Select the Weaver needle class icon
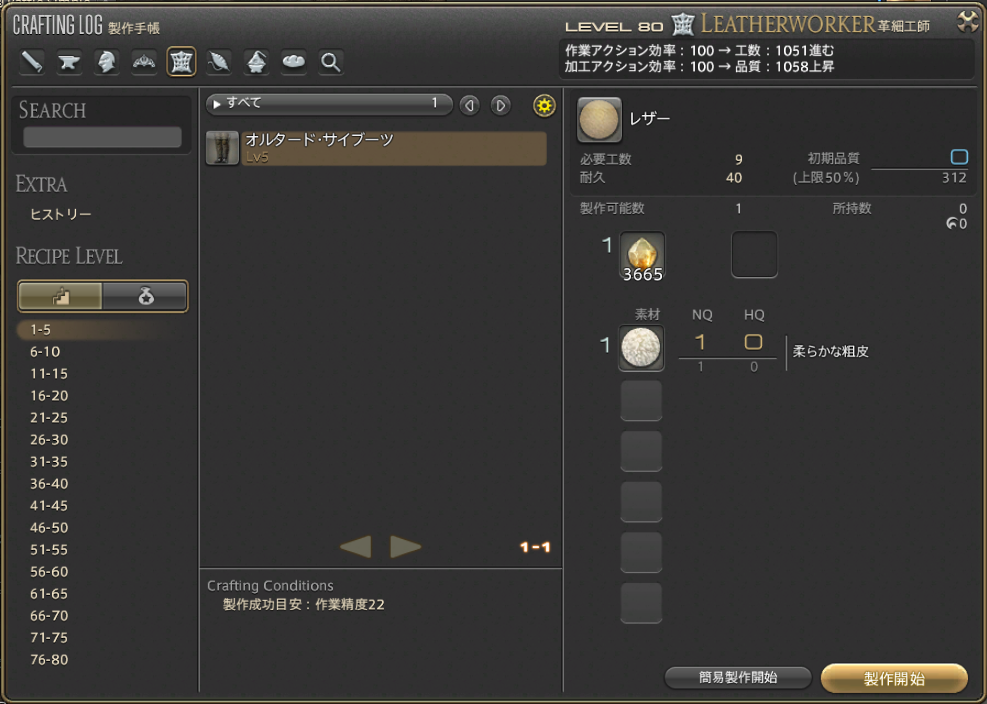 (x=219, y=62)
